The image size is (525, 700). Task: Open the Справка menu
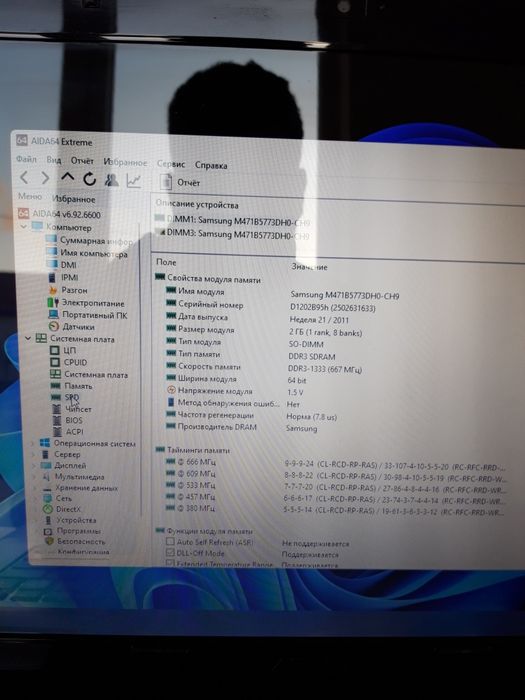211,165
